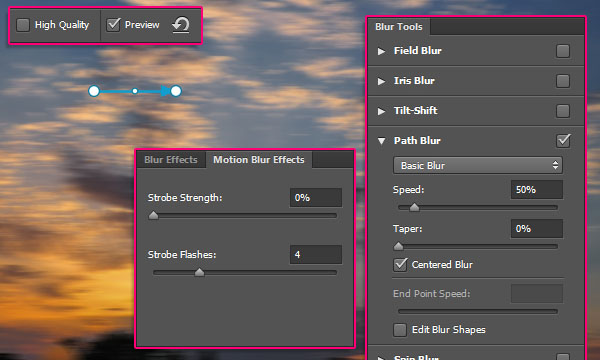The height and width of the screenshot is (360, 600).
Task: Enable the Field Blur checkbox
Action: (x=562, y=51)
